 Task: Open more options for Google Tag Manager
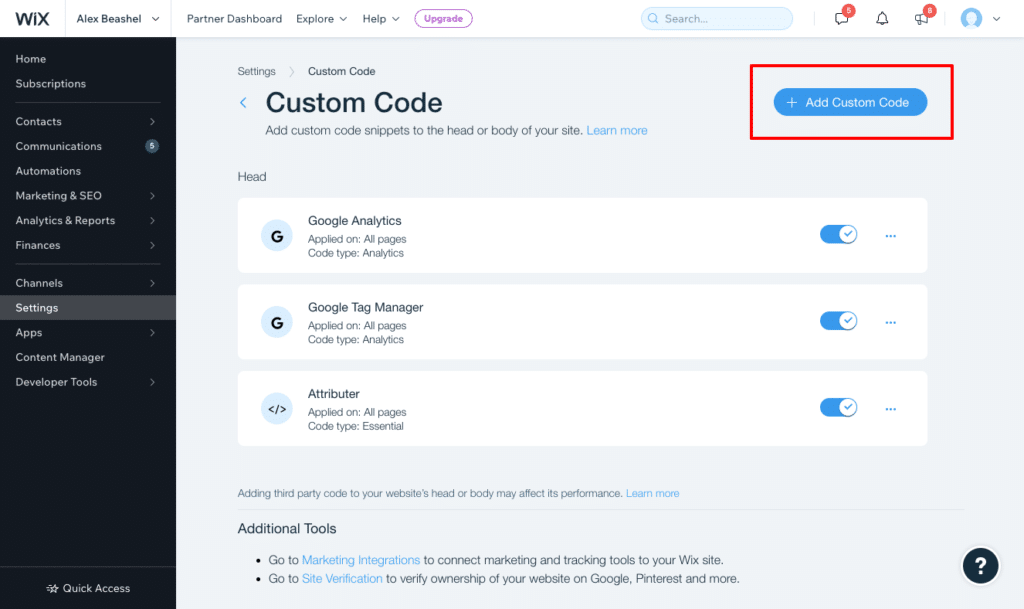[x=891, y=322]
